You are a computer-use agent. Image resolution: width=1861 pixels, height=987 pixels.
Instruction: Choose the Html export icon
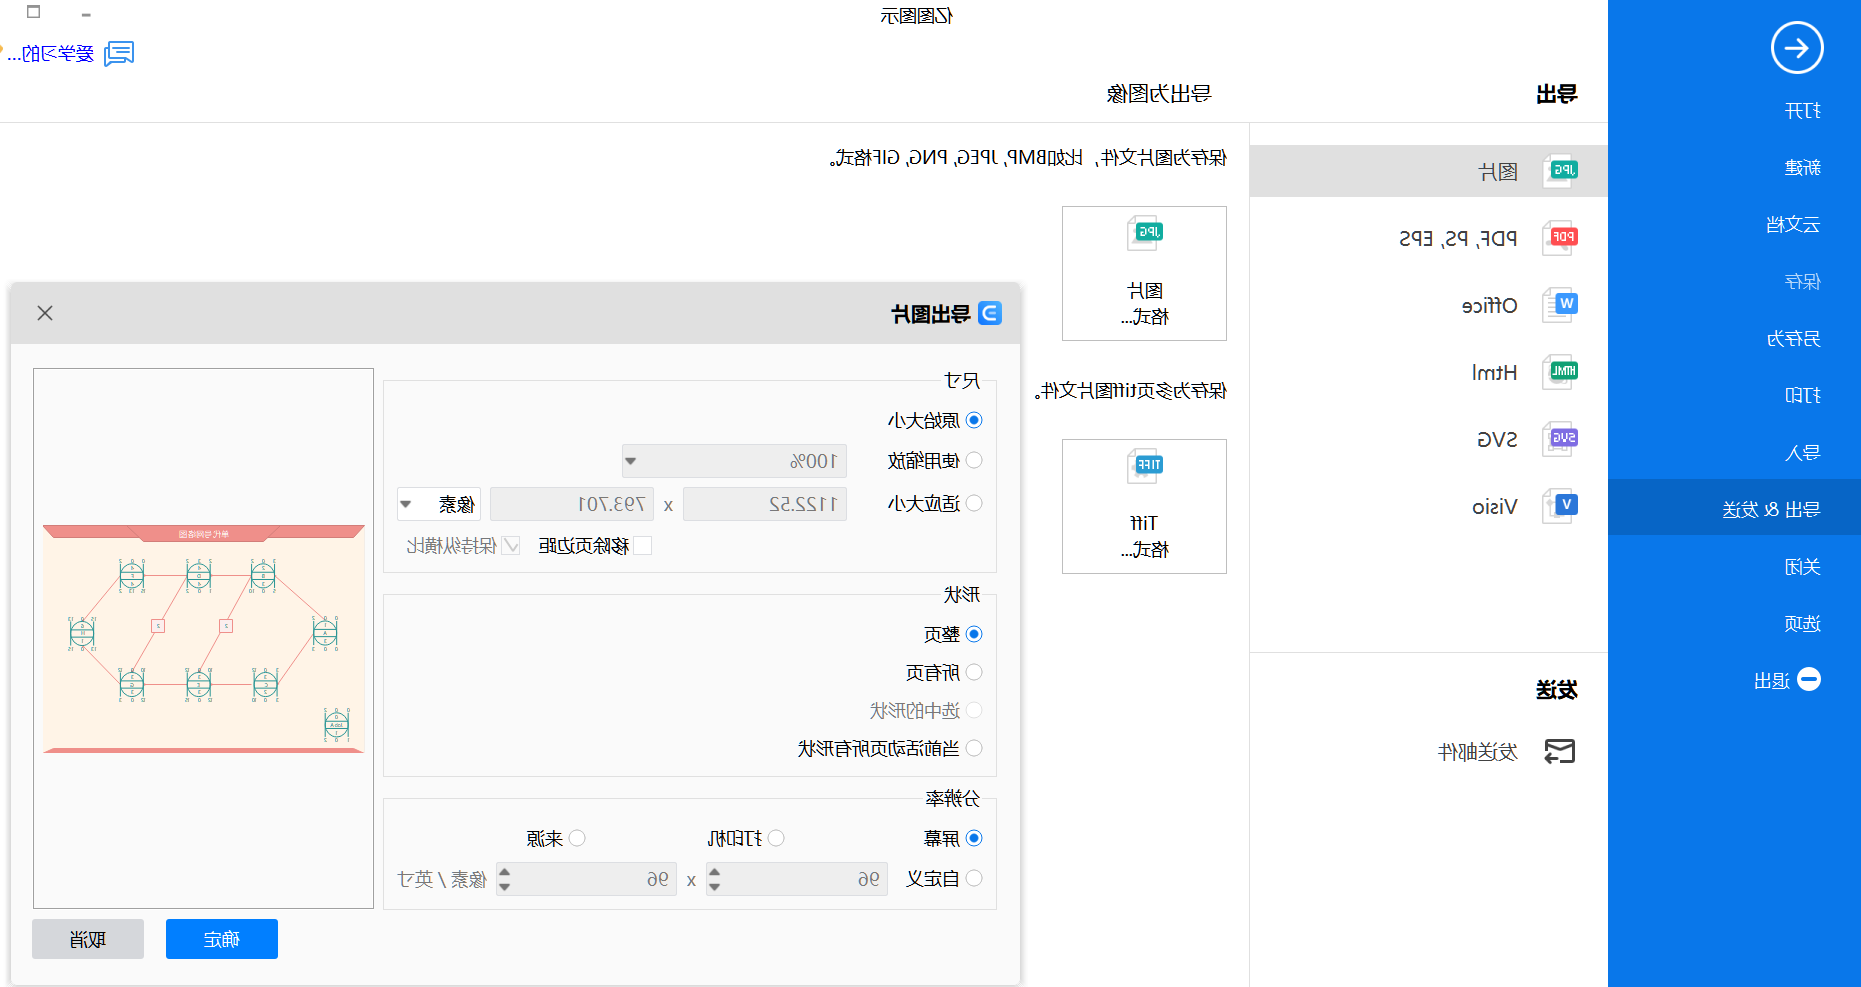[x=1560, y=372]
